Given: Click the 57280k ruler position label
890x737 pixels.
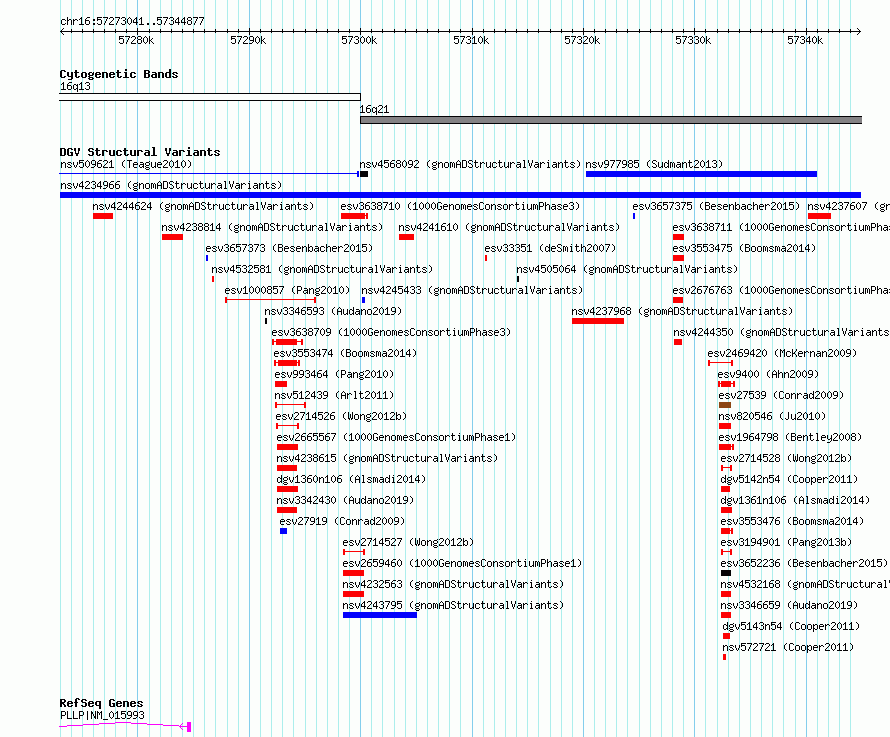Looking at the screenshot, I should (136, 40).
